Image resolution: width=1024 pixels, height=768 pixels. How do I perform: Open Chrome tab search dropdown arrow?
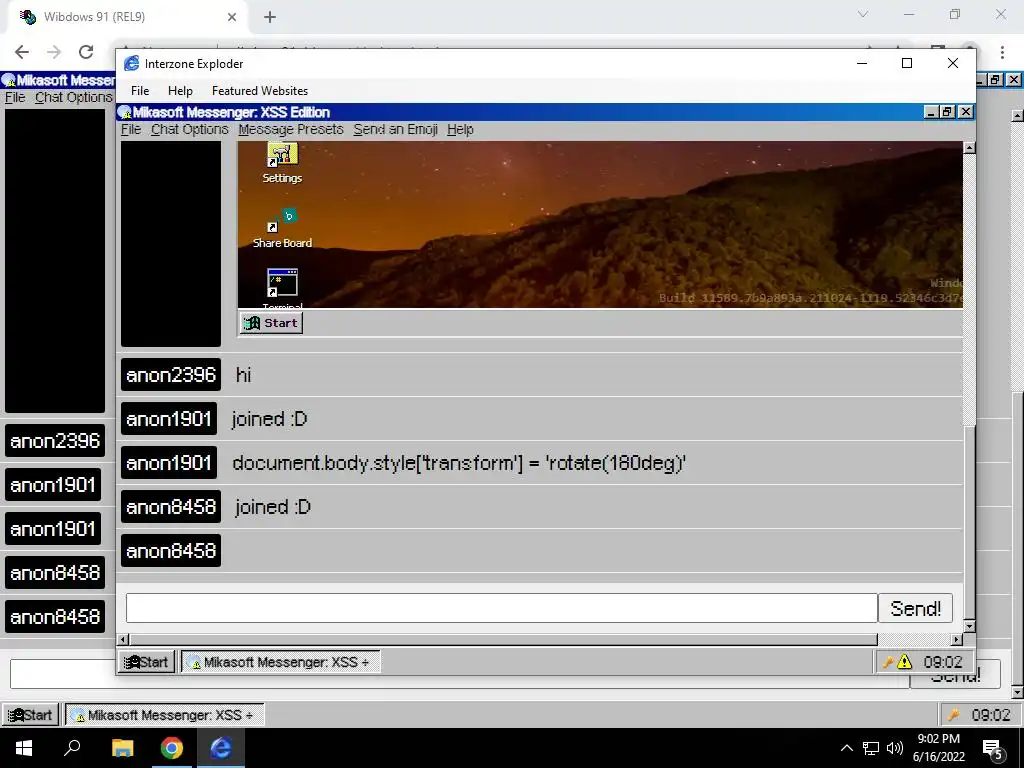863,14
